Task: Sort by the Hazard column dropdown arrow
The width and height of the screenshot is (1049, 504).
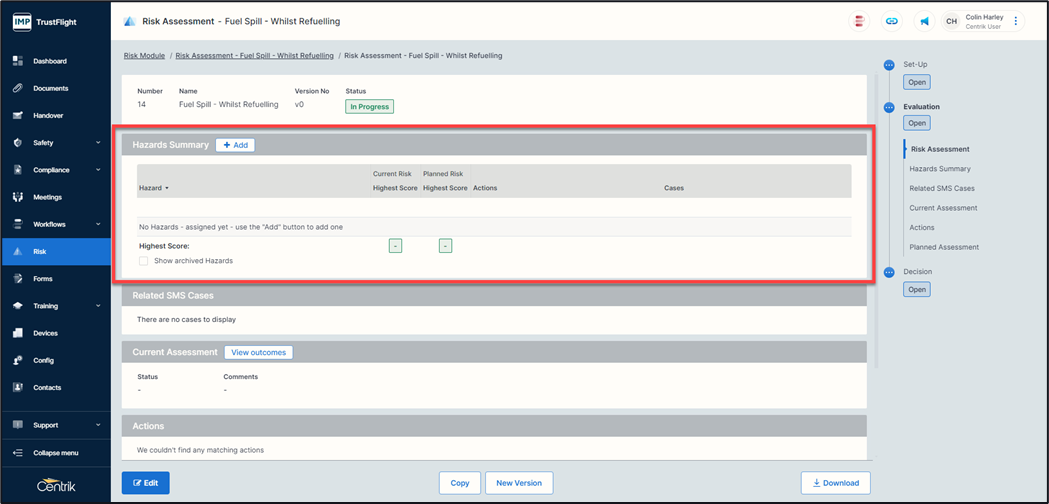Action: pos(167,188)
